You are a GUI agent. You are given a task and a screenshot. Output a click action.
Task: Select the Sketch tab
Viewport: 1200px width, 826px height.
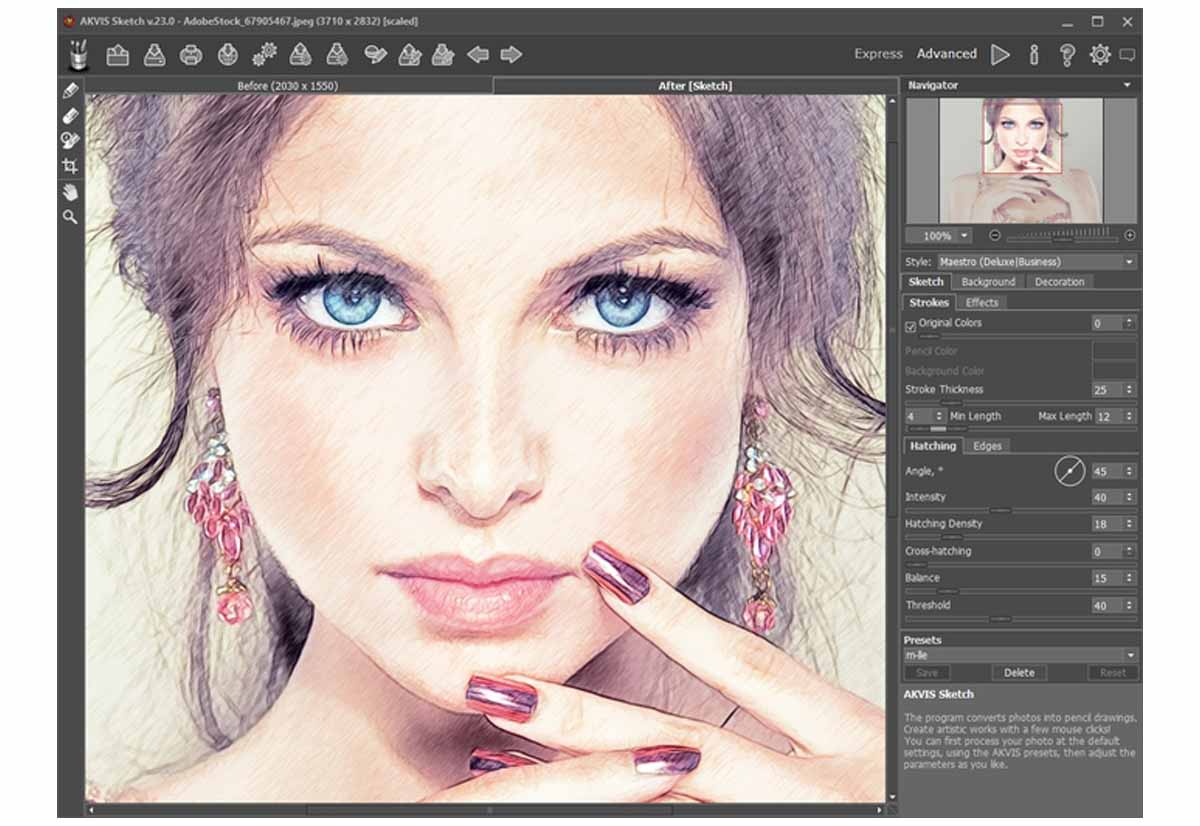926,282
